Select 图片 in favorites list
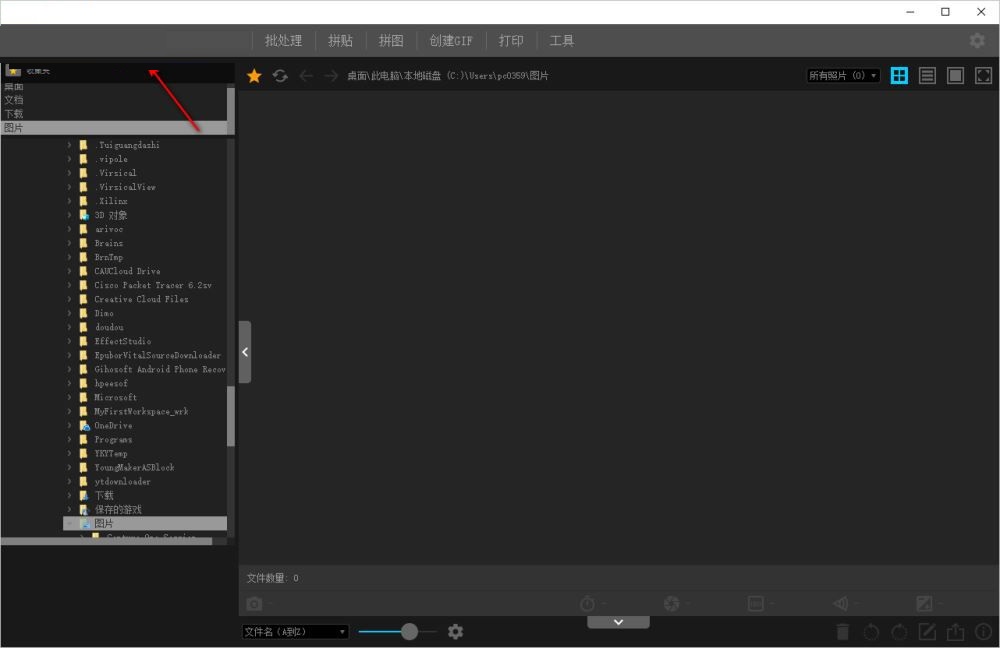The image size is (1000, 648). [114, 128]
